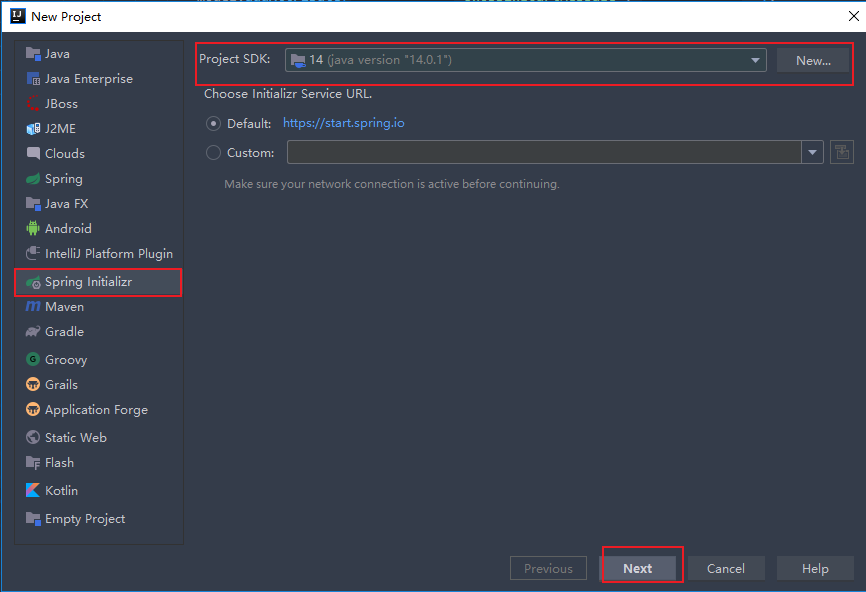Open the https://start.spring.io link
Viewport: 866px width, 592px height.
344,123
